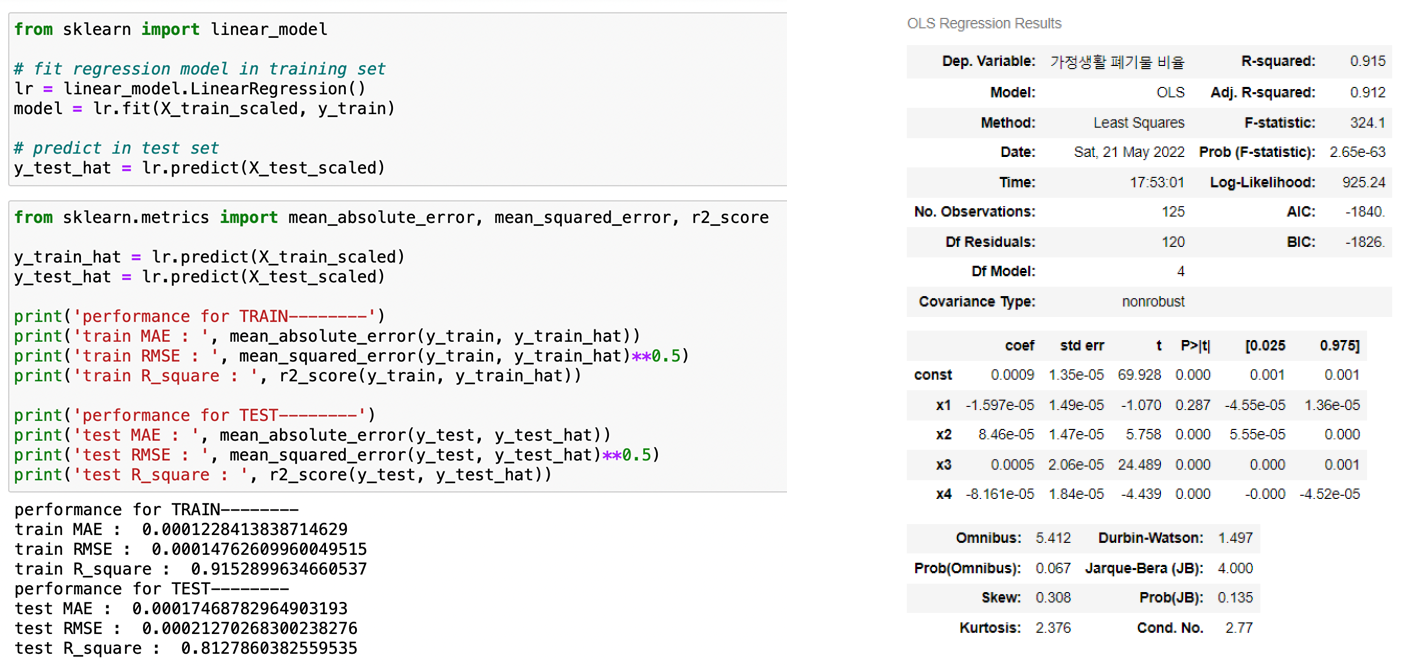This screenshot has height=666, width=1406.
Task: Click the R-squared value 0.915
Action: (x=1367, y=62)
